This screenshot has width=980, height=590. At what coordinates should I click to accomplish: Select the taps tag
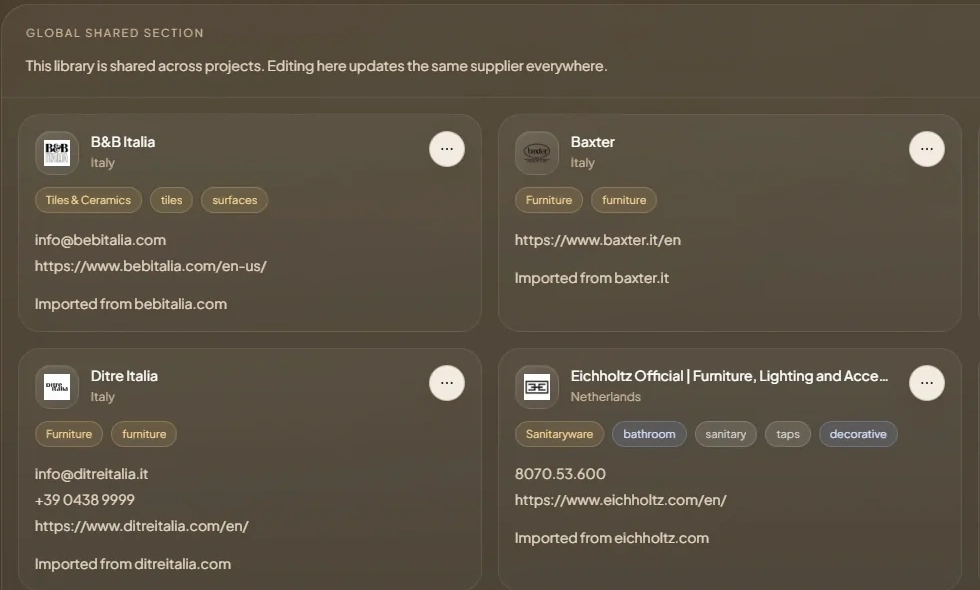click(x=788, y=434)
